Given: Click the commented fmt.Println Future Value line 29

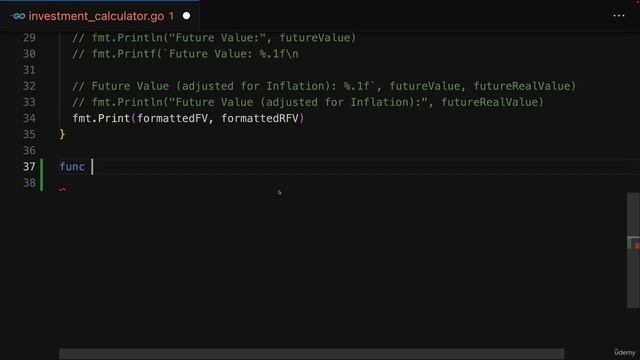Looking at the screenshot, I should (x=214, y=38).
